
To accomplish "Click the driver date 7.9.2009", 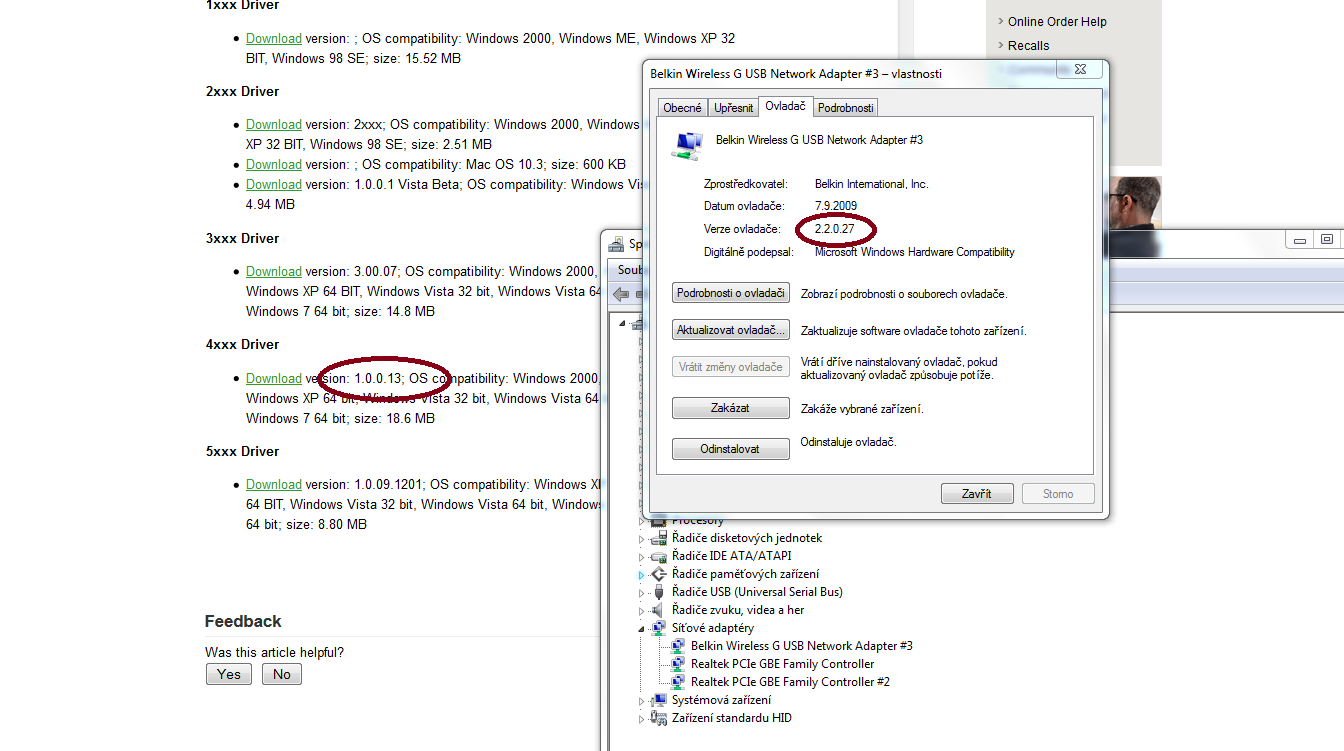I will [835, 205].
